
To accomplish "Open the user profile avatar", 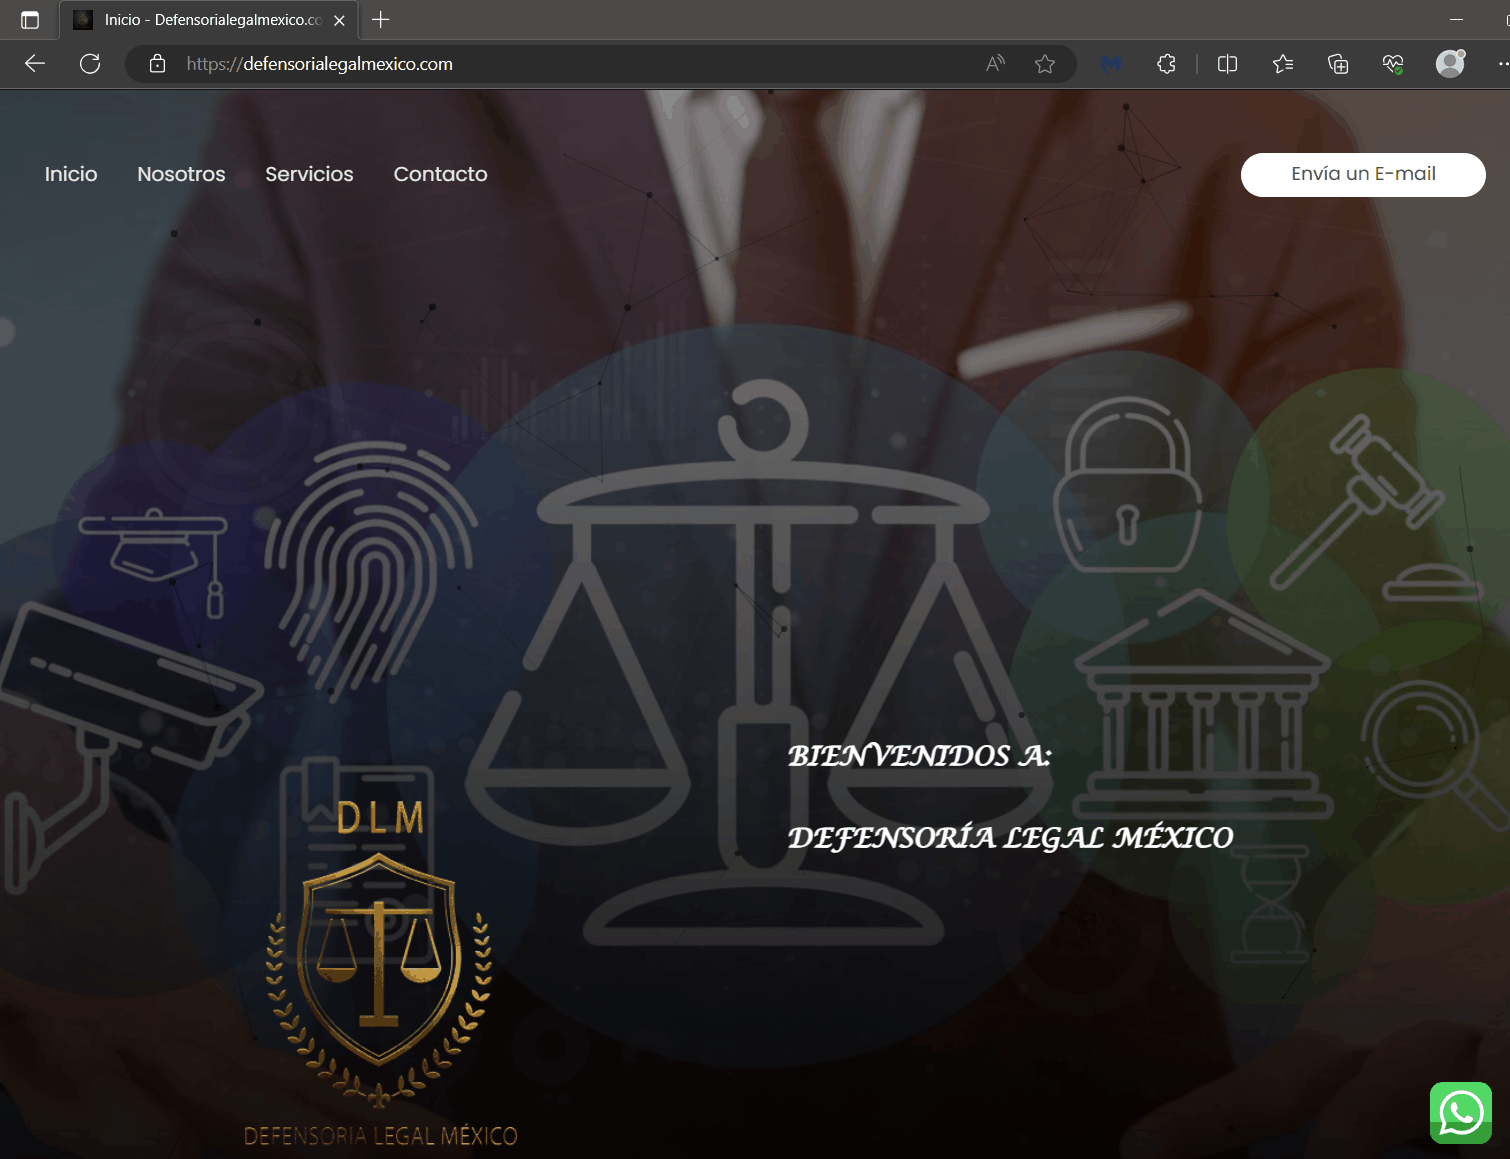I will (x=1450, y=63).
